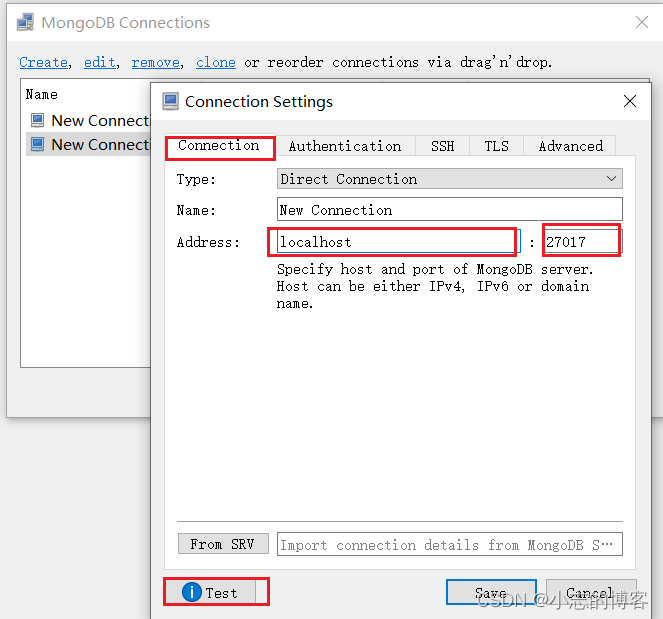
Task: Switch to the Authentication tab
Action: (x=345, y=146)
